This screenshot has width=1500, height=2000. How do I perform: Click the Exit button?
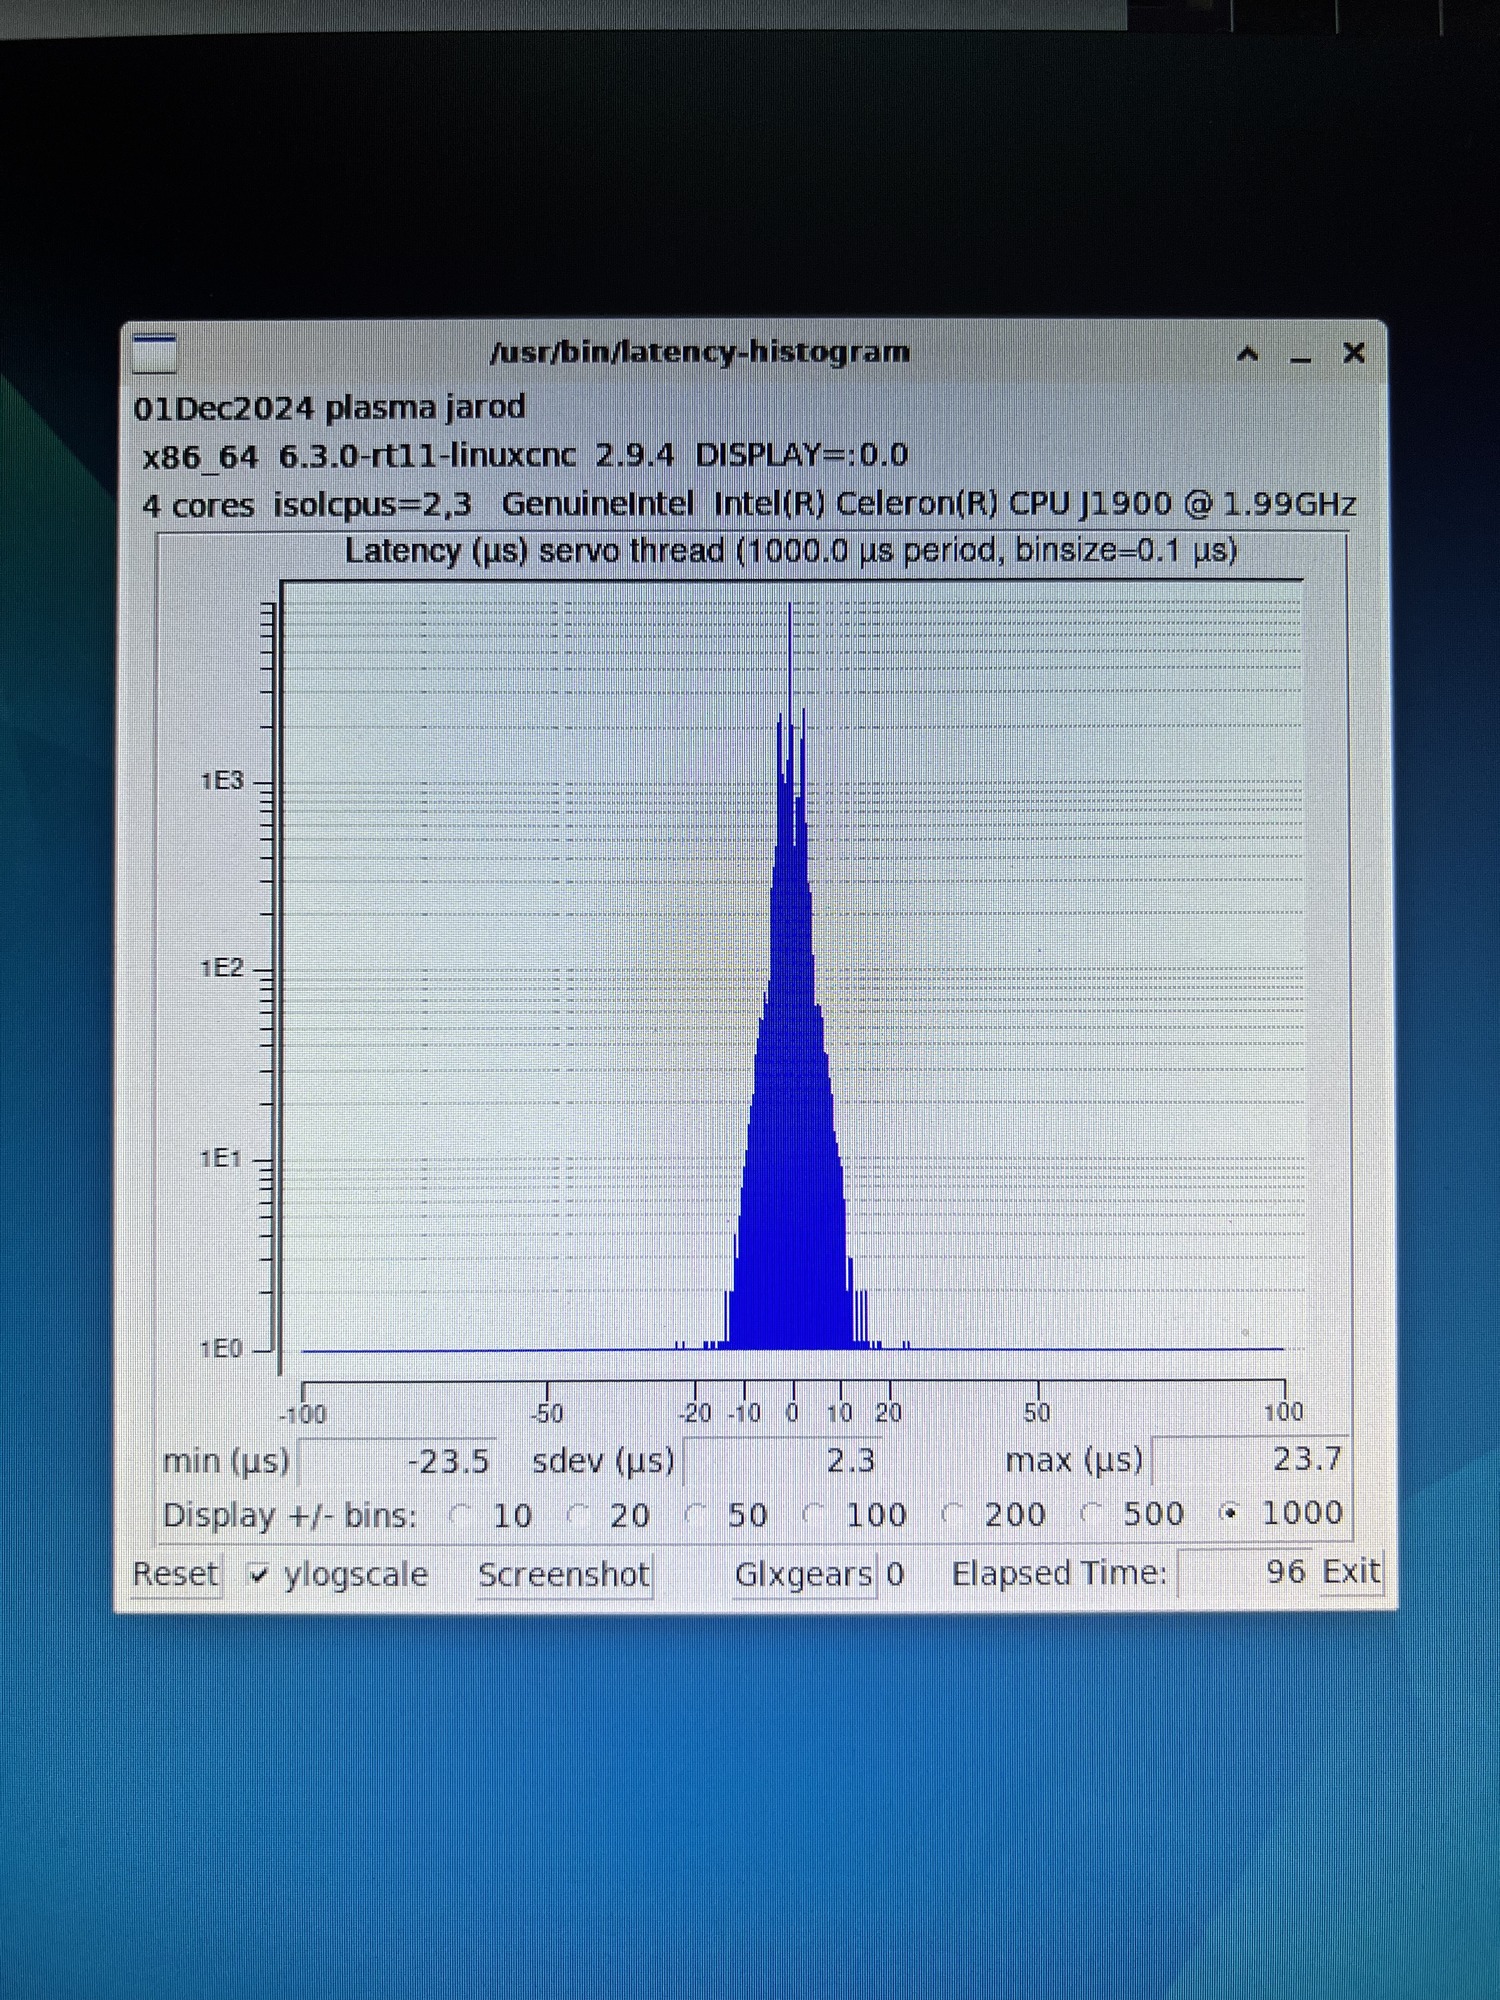click(1351, 1572)
